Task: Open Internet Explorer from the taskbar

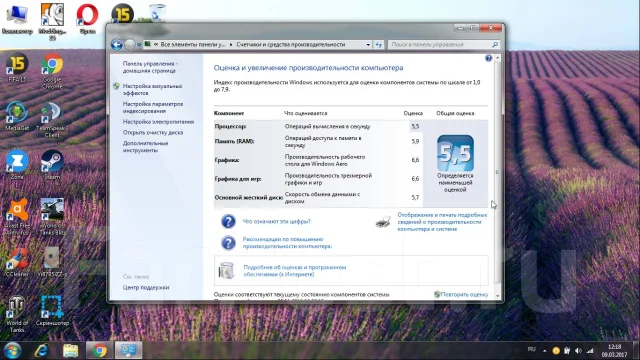Action: (42, 351)
